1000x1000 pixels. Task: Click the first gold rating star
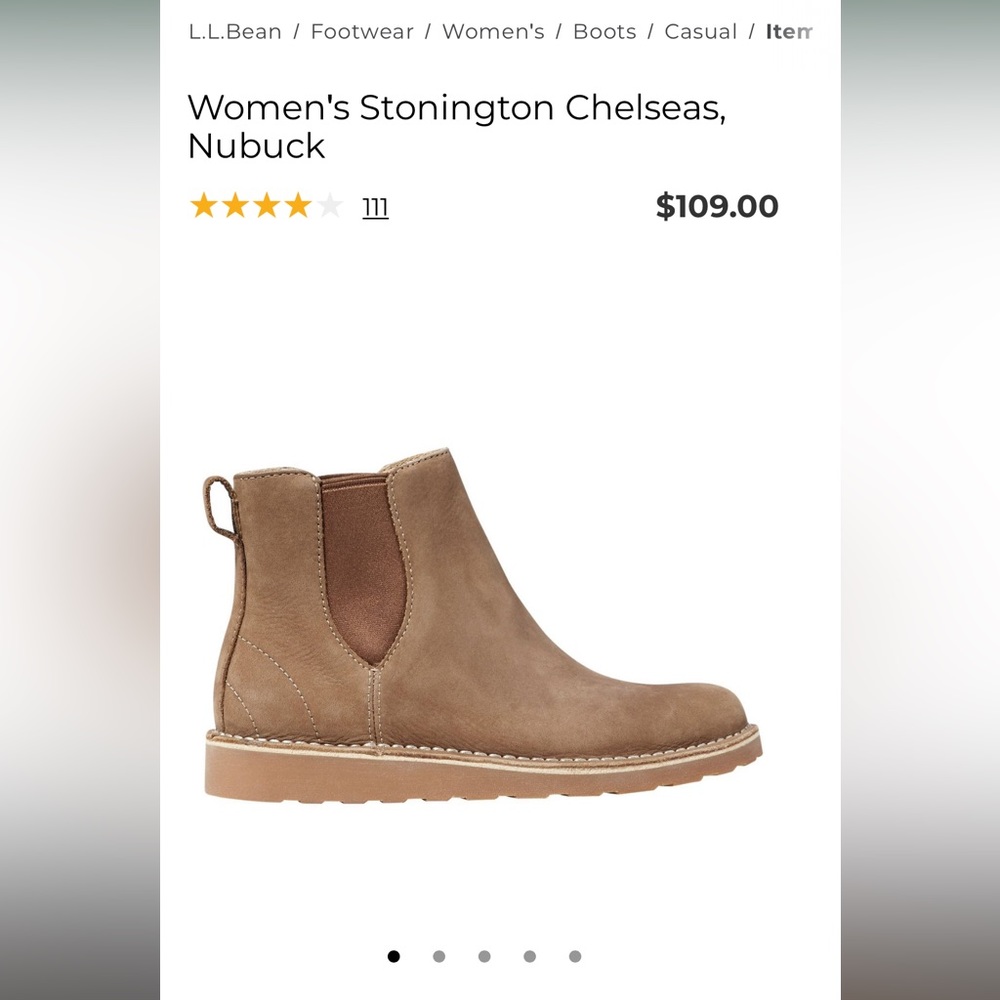pyautogui.click(x=202, y=205)
